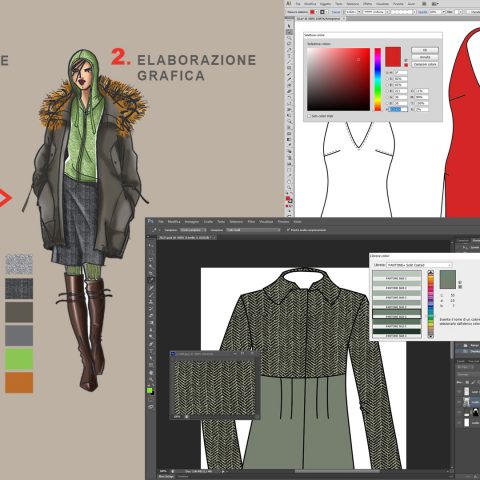Enable the Solo colori Web checkbox
Screen dimensions: 480x480
point(309,116)
